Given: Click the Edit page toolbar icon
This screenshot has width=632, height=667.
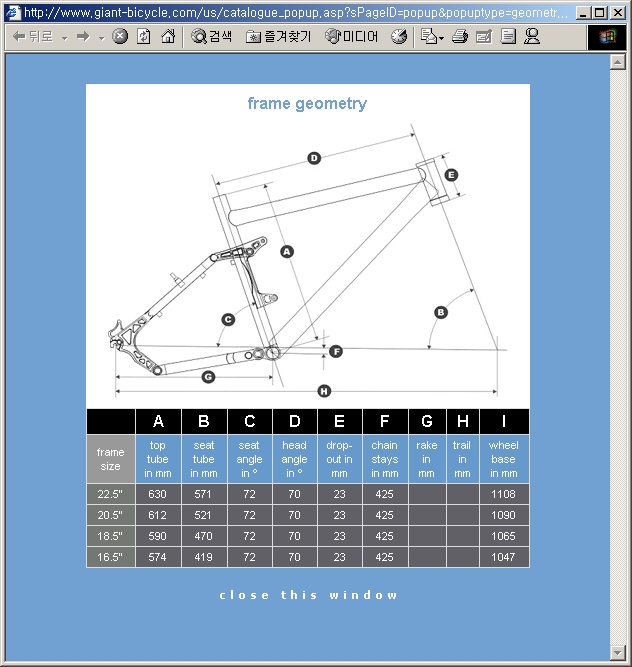Looking at the screenshot, I should click(484, 37).
